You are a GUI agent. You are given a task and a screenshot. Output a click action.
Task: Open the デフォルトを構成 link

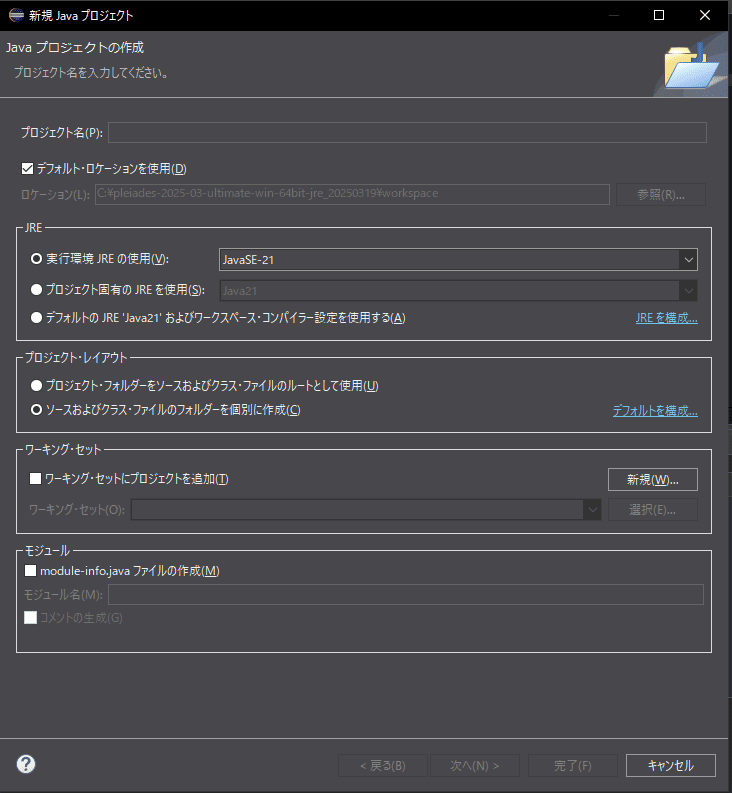coord(654,410)
